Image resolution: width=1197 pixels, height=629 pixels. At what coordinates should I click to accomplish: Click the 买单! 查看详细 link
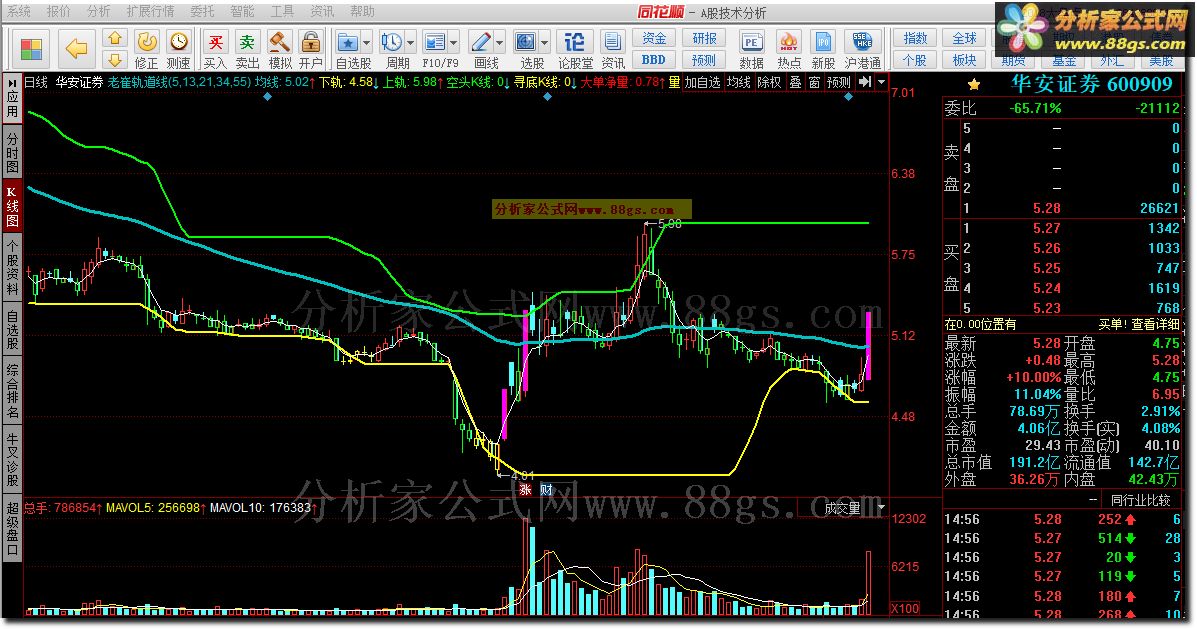coord(1139,324)
